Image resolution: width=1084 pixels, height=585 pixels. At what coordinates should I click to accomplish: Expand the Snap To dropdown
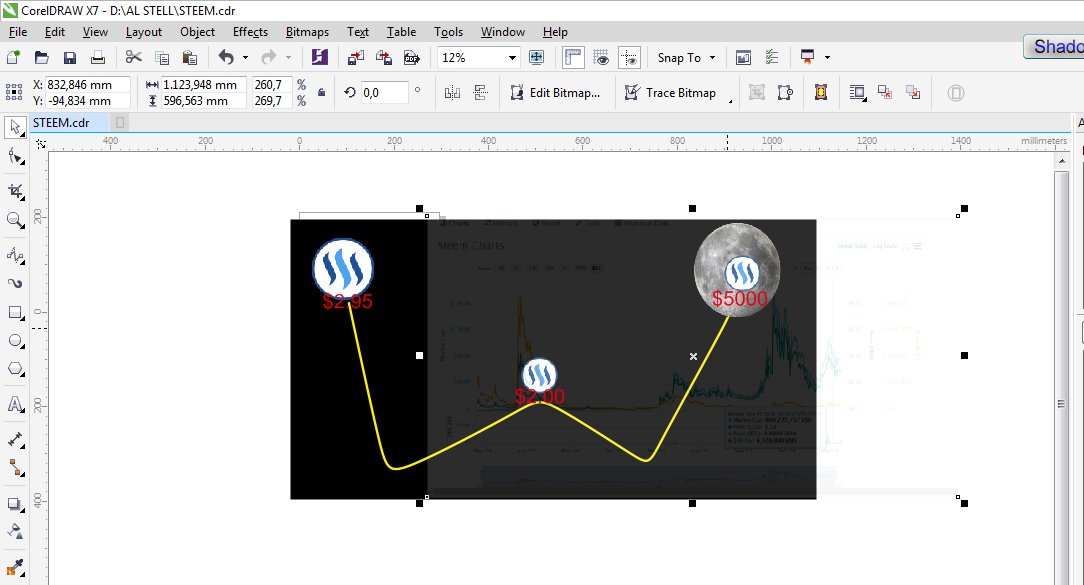click(x=712, y=57)
